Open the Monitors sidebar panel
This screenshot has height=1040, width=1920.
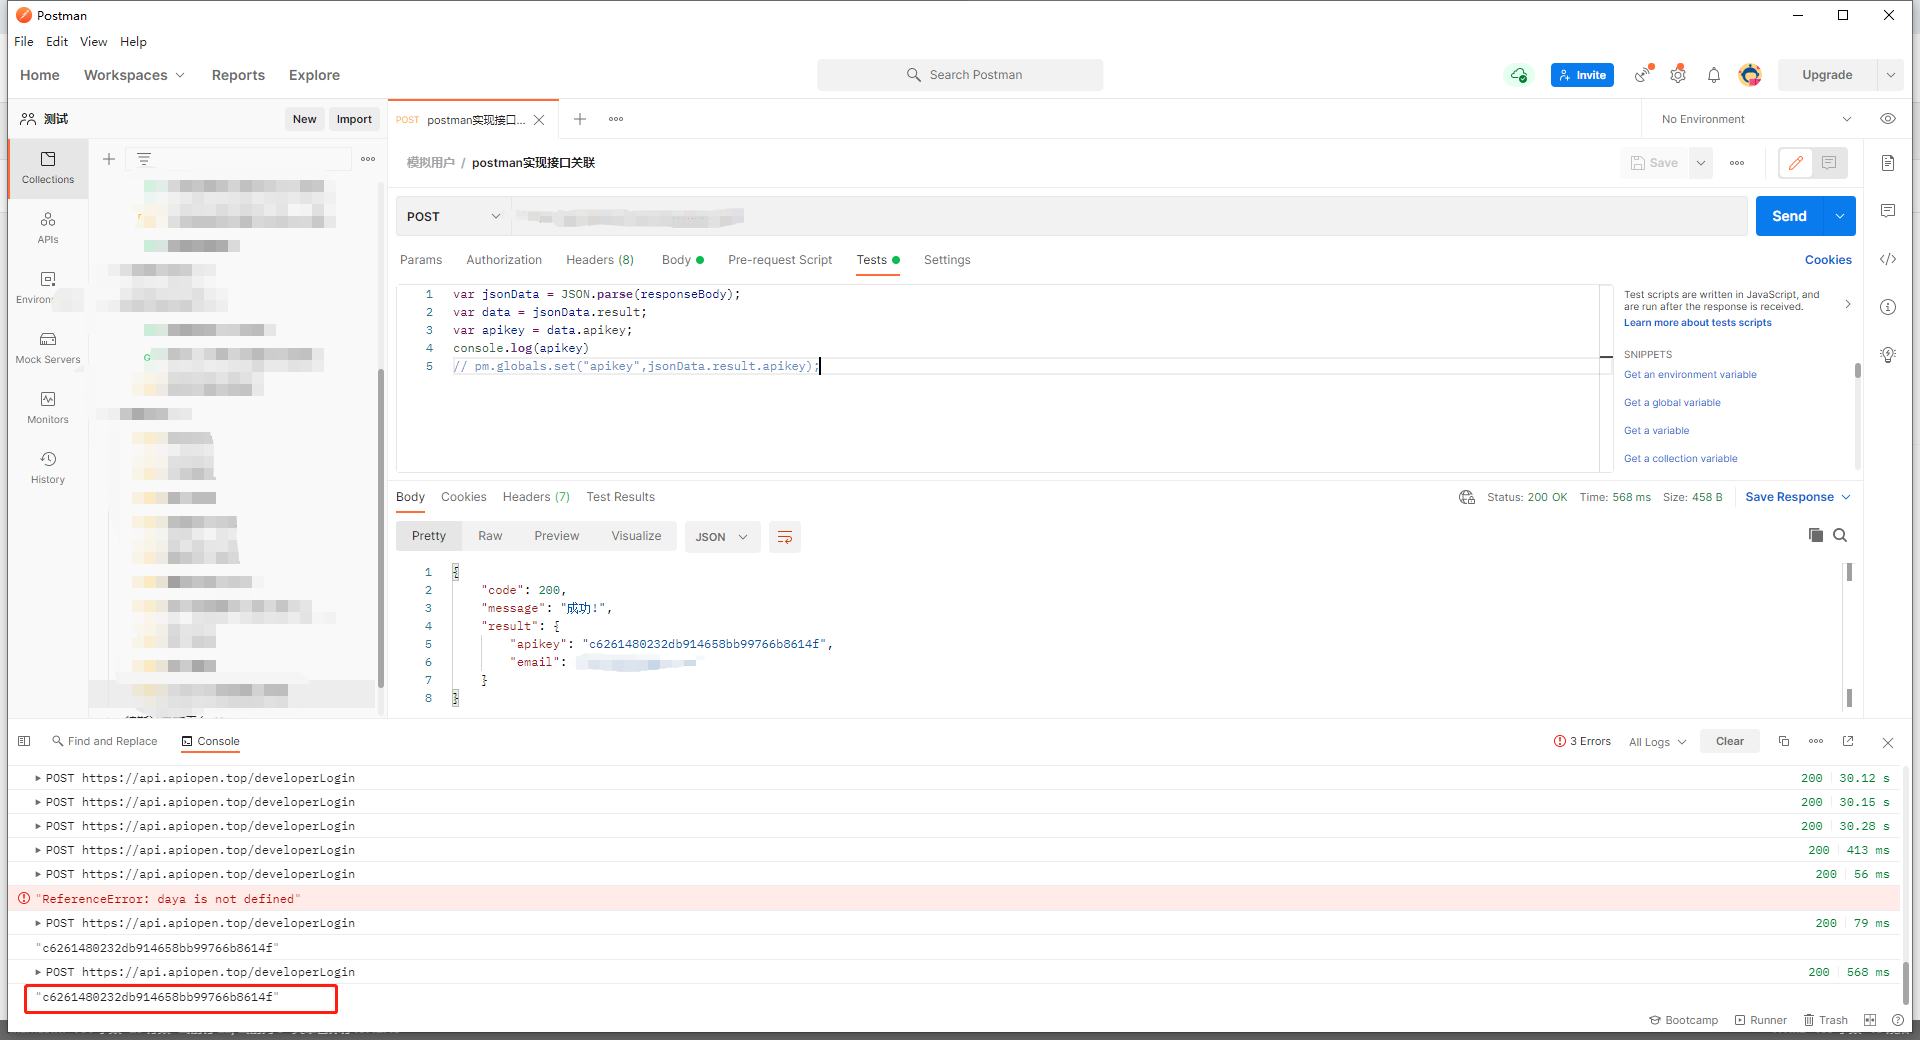[x=48, y=408]
